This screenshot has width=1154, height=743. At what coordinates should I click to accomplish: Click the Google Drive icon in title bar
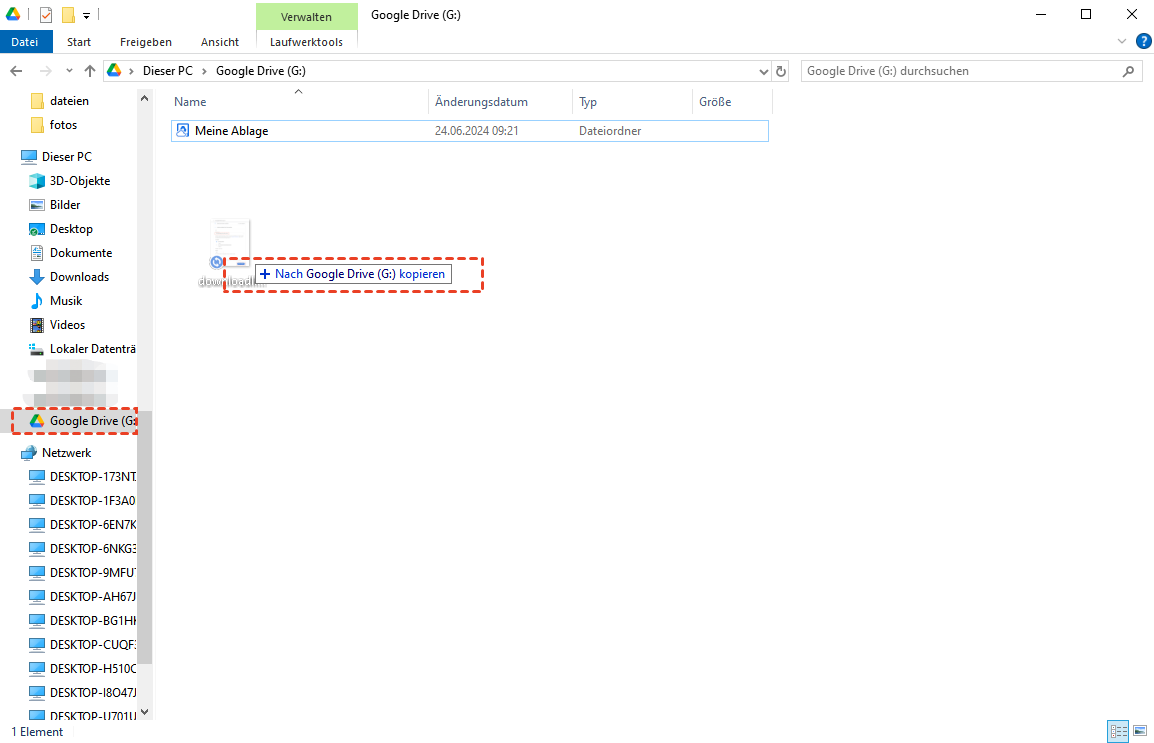tap(13, 14)
